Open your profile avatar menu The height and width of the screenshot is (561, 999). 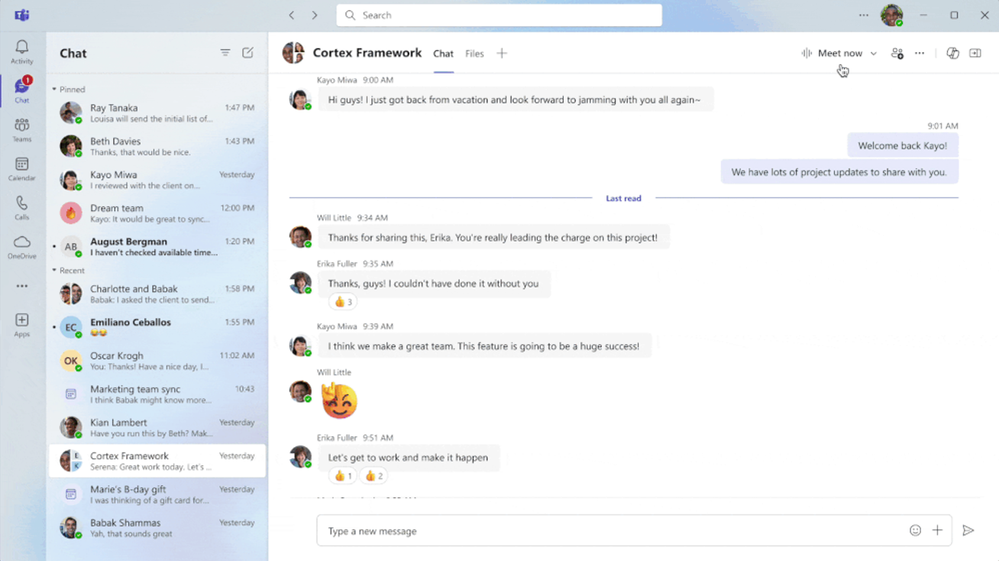892,15
